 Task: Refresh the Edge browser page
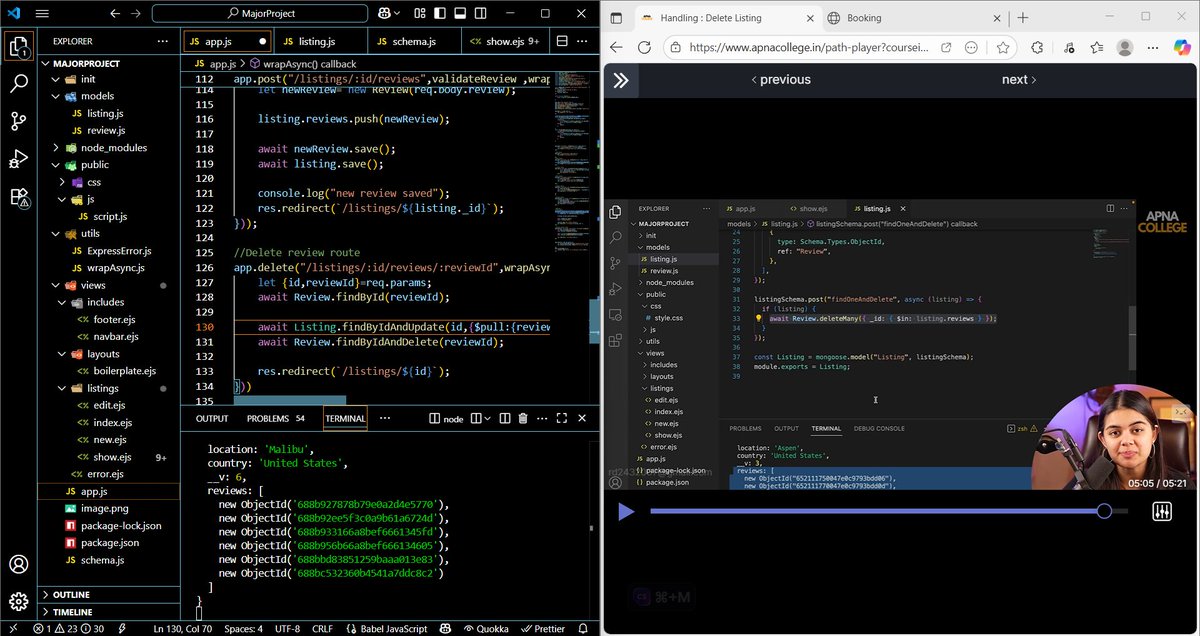coord(644,48)
